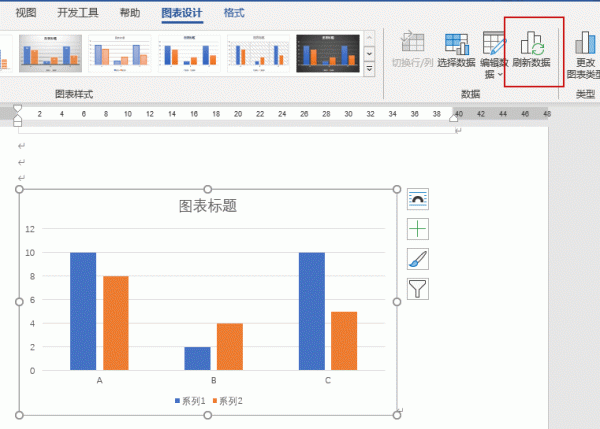Click the 选择数据 (Select Data) icon
600x429 pixels.
pos(456,46)
